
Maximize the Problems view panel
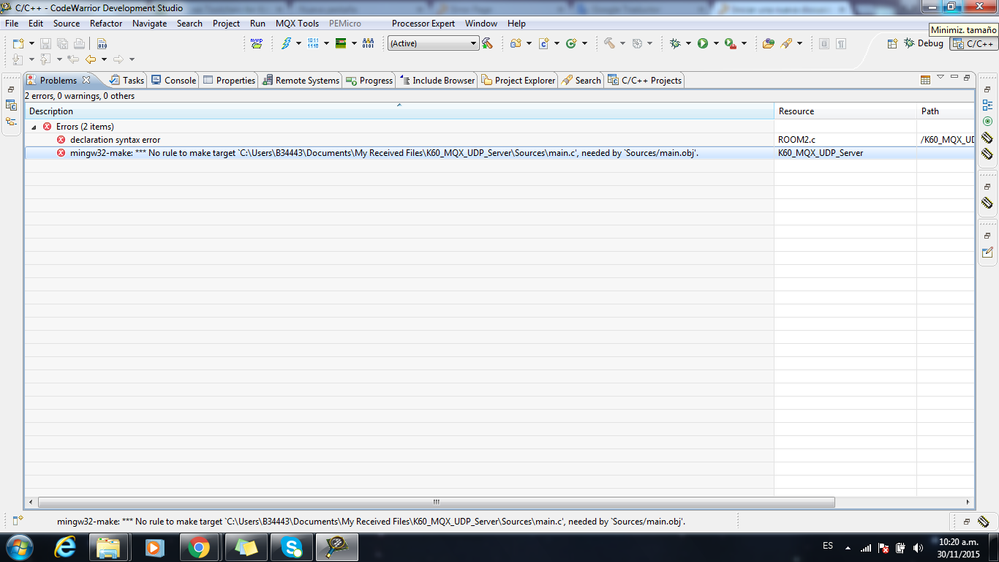967,77
